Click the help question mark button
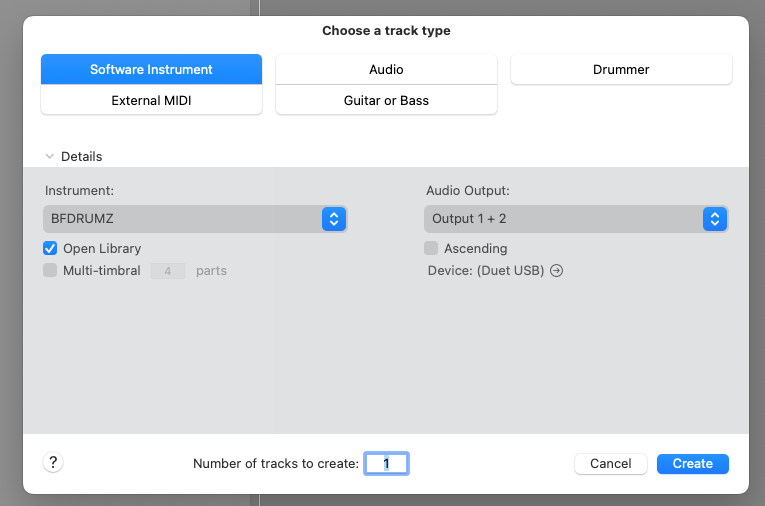This screenshot has width=765, height=506. [x=54, y=462]
